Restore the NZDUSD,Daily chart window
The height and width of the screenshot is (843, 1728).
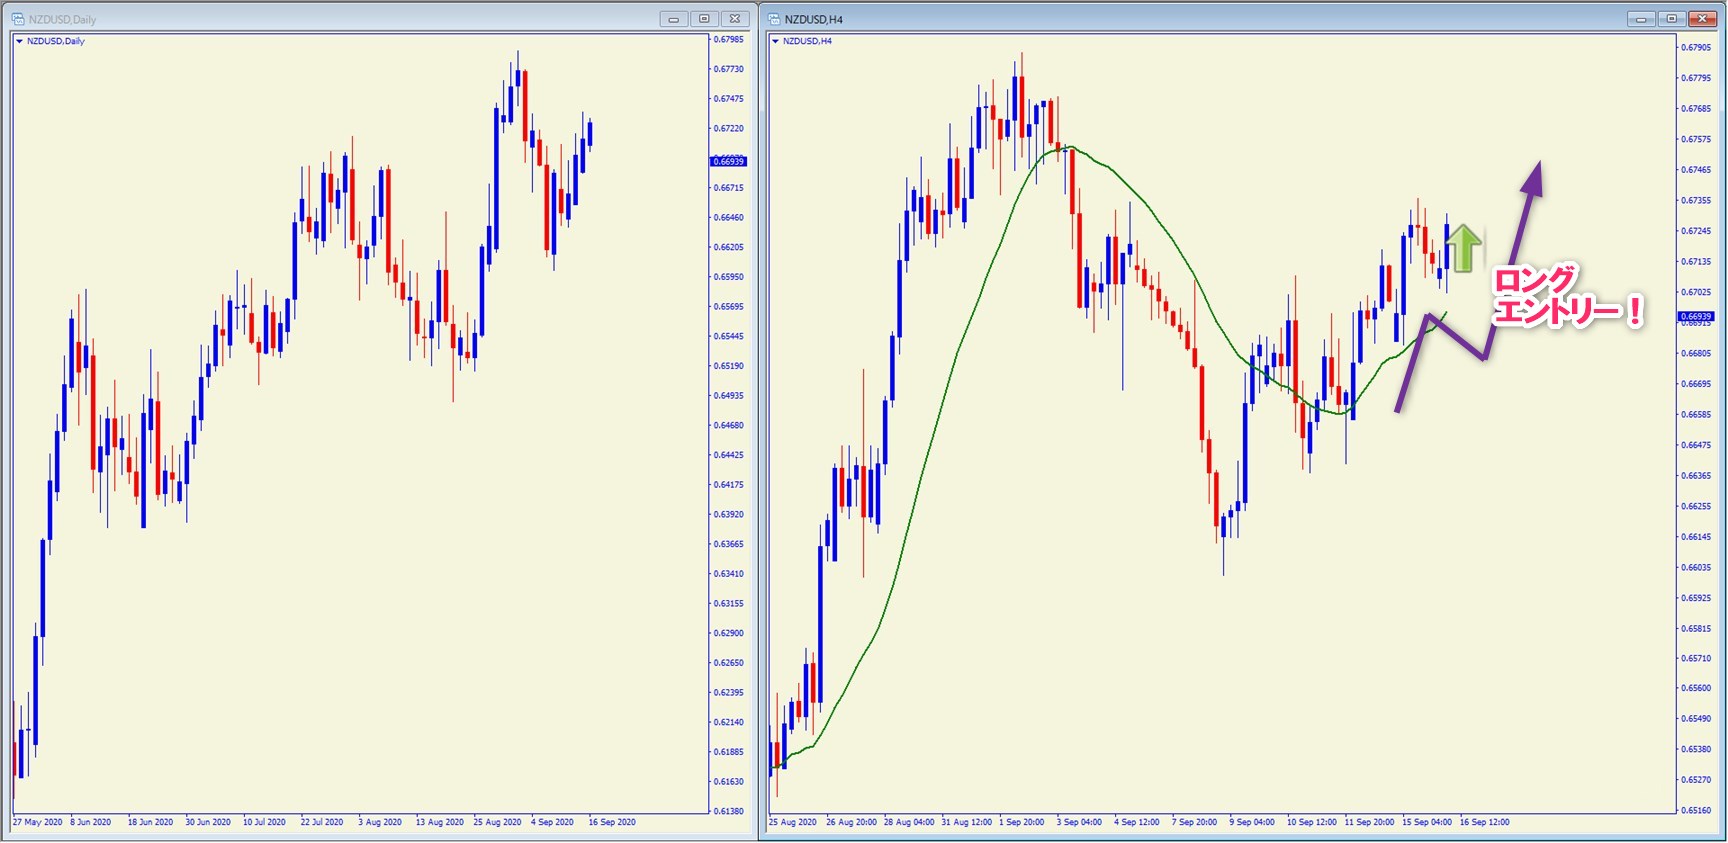[704, 19]
